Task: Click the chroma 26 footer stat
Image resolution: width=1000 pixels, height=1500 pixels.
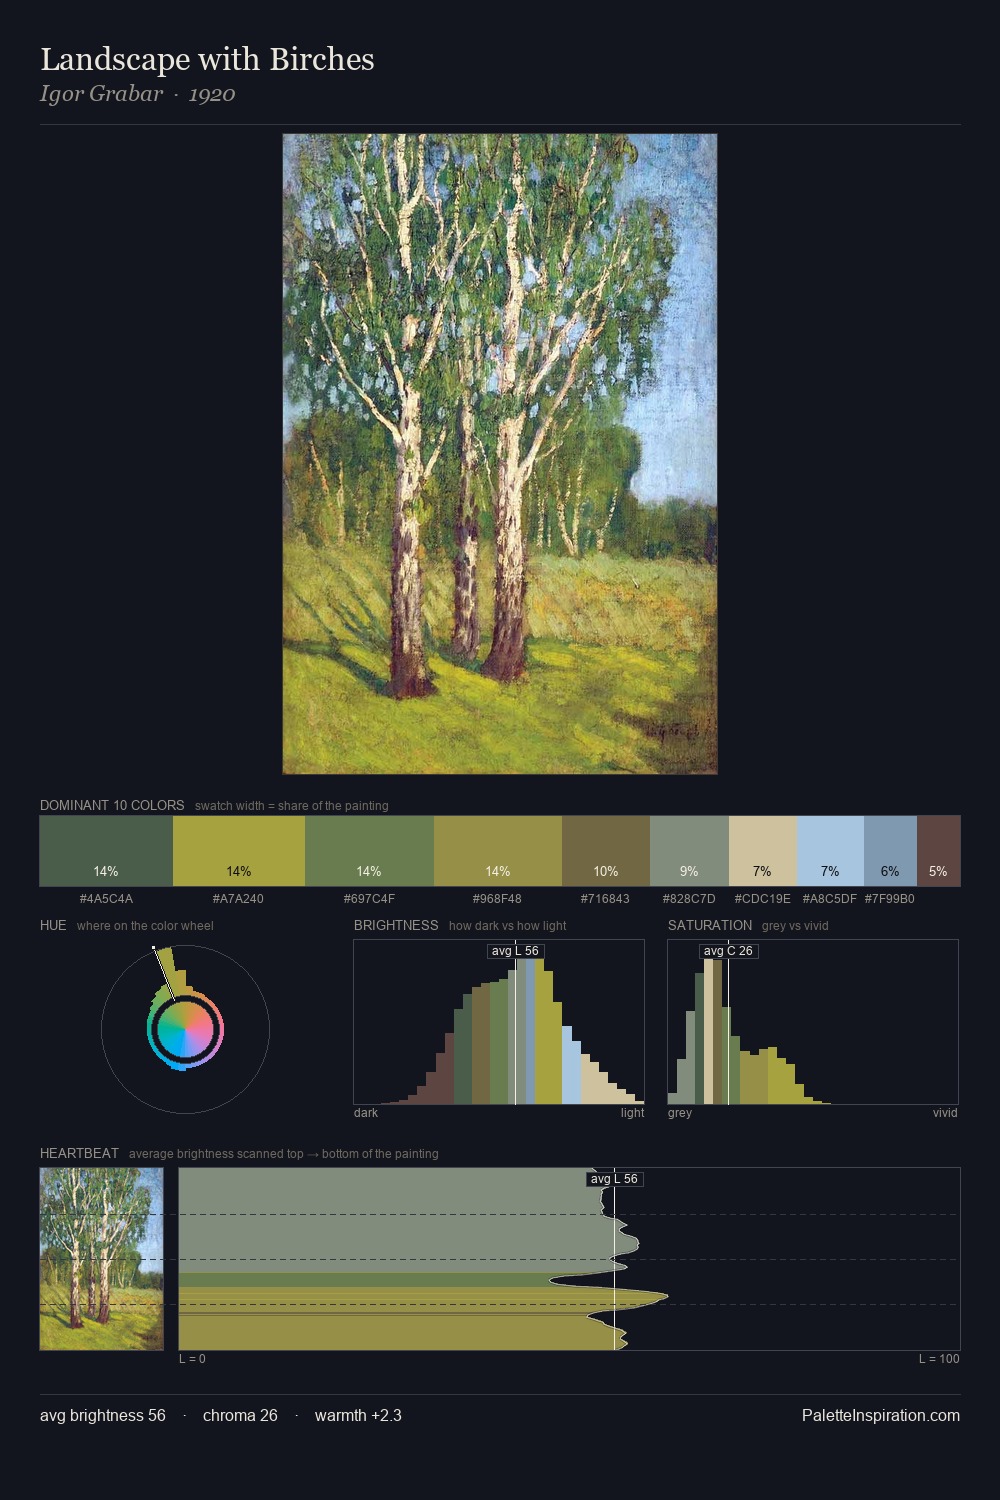Action: [x=240, y=1415]
